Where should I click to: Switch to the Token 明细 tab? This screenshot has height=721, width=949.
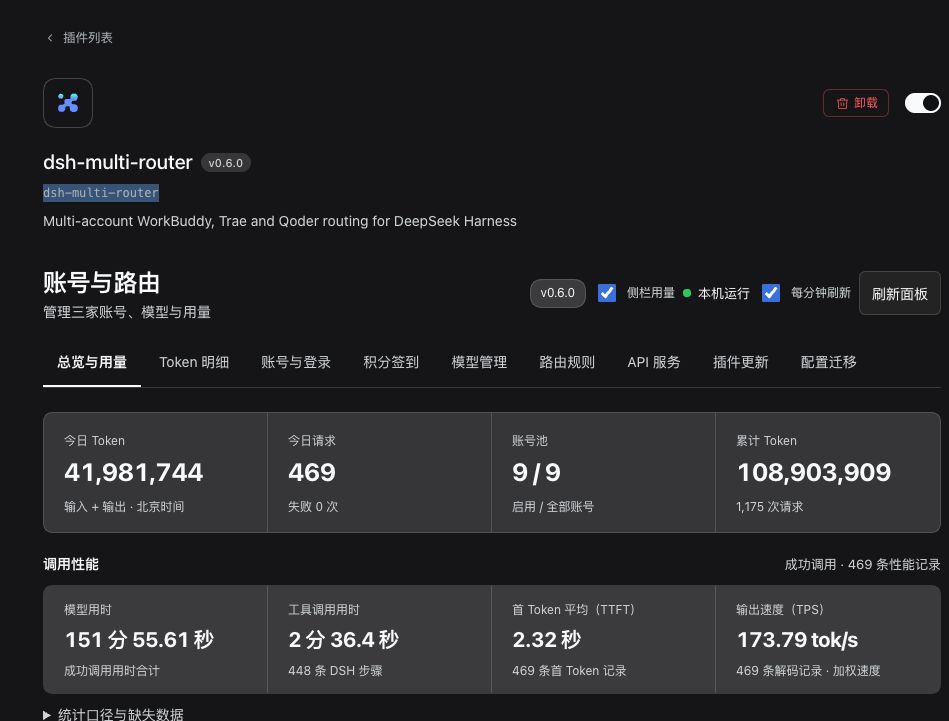click(194, 362)
